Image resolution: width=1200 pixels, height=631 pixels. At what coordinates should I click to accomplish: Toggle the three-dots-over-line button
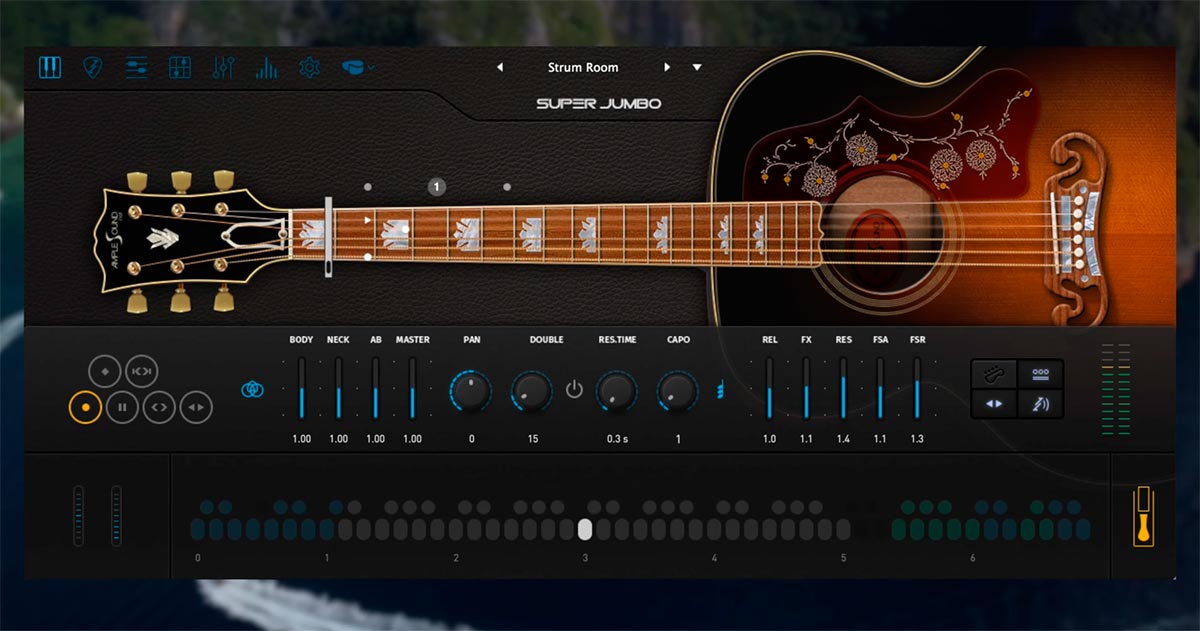(x=1040, y=375)
